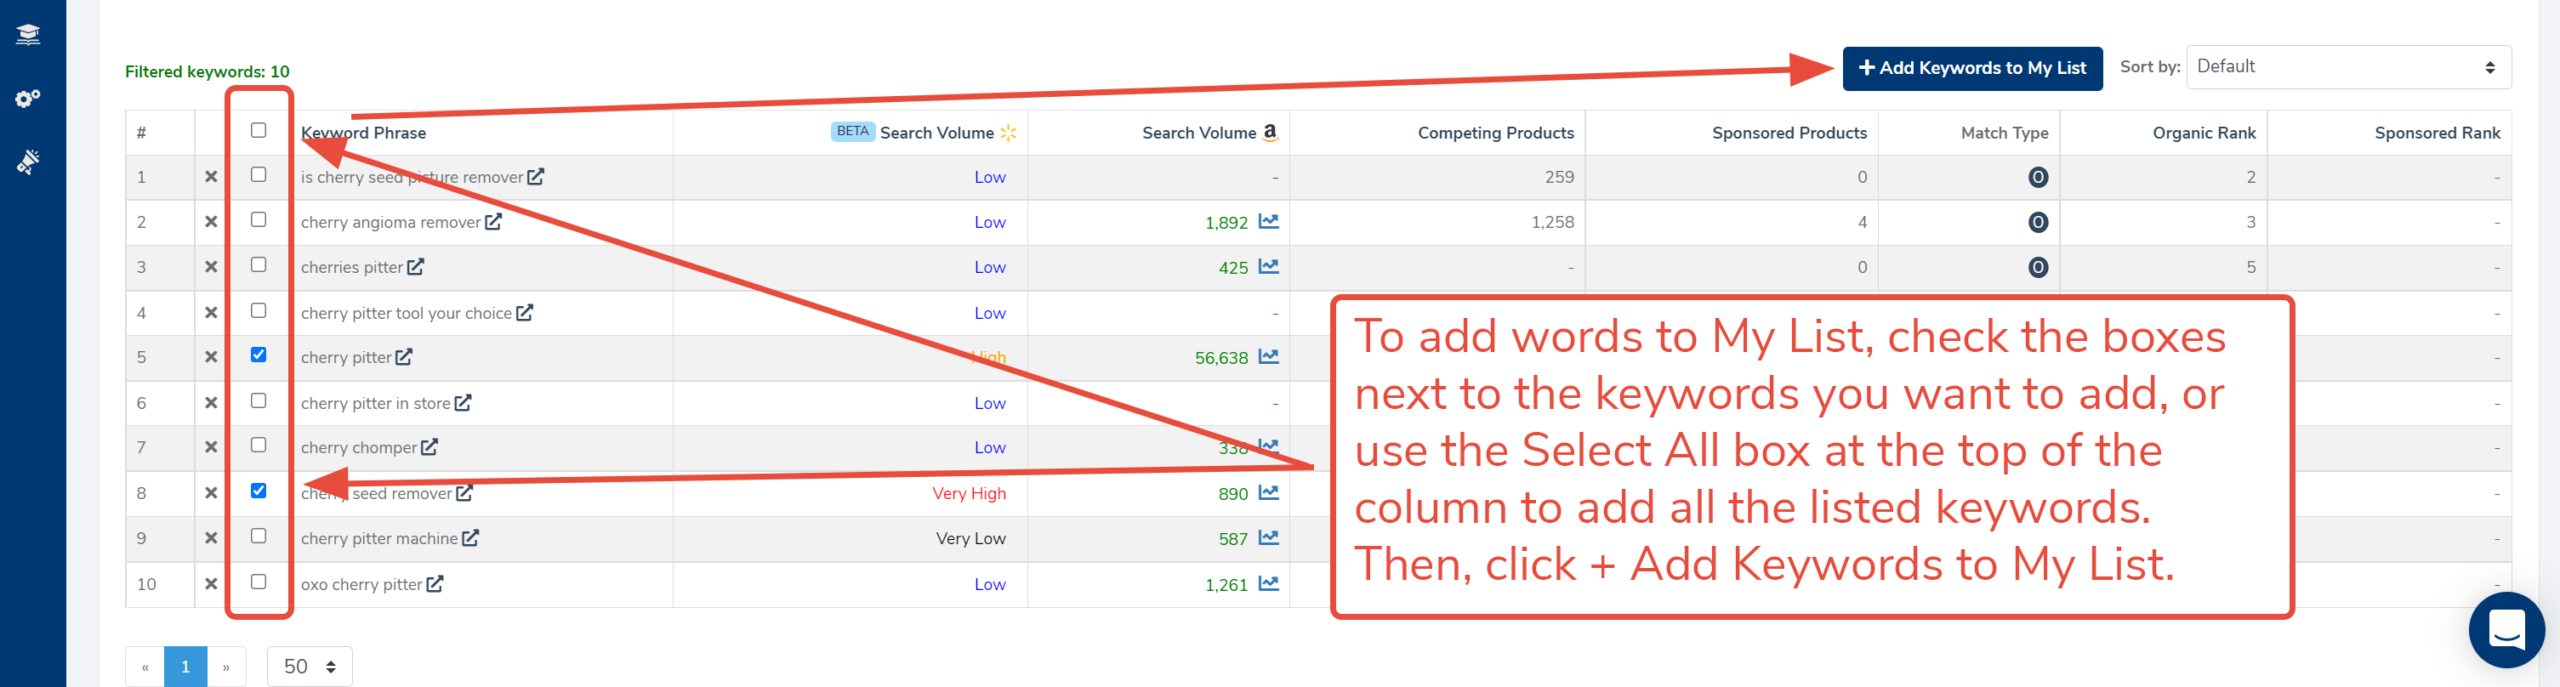
Task: Go to page 1 in pagination
Action: [185, 667]
